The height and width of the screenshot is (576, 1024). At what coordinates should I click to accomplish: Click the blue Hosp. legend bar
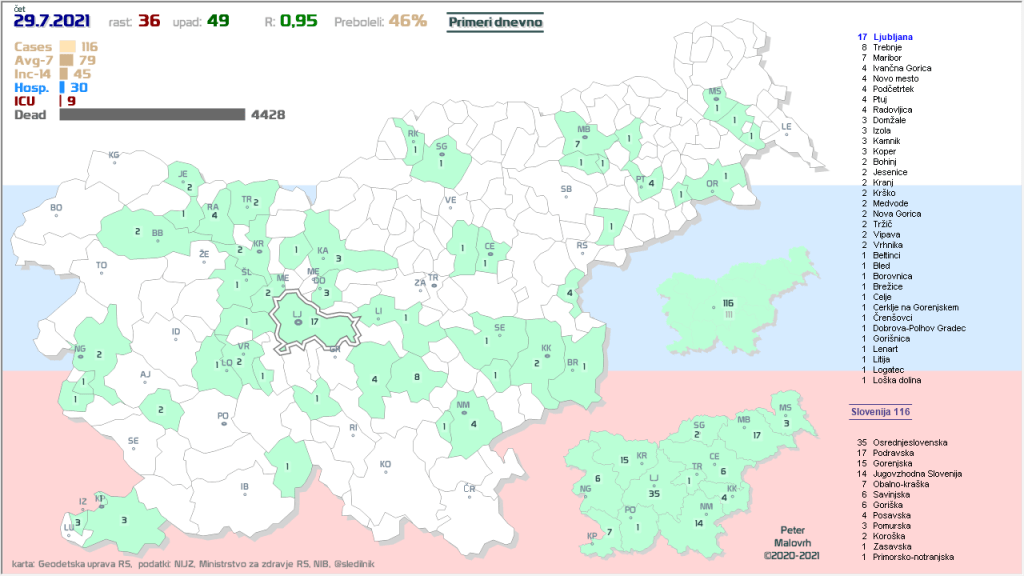pyautogui.click(x=62, y=88)
